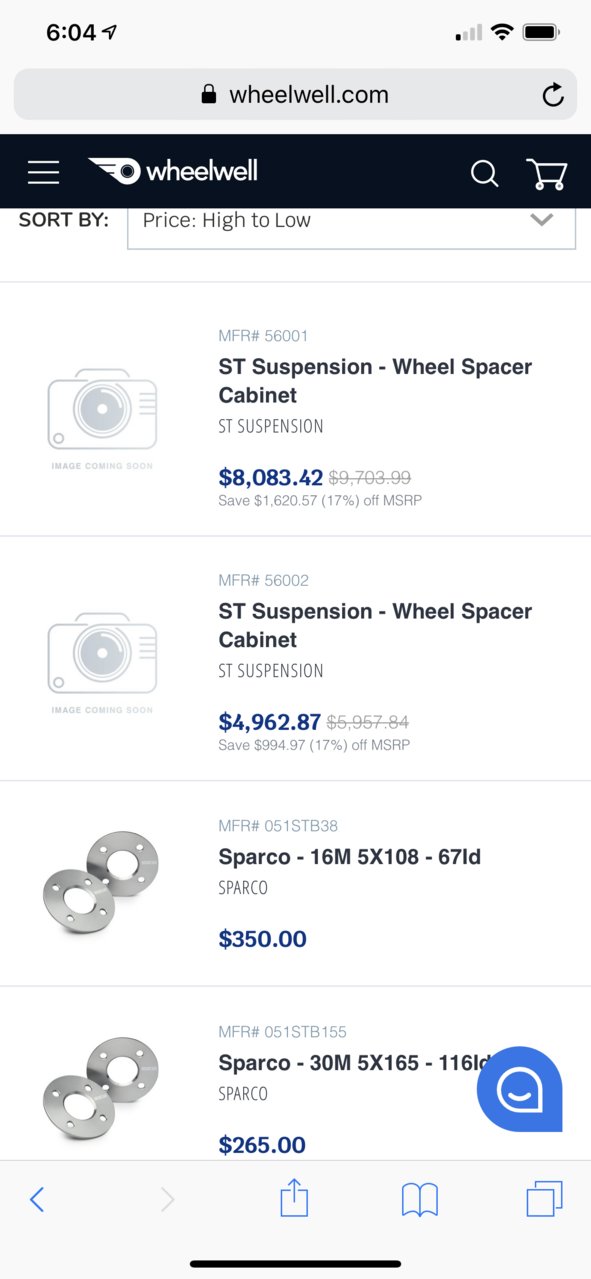Select the Sparco 30M spacer thumbnail
The width and height of the screenshot is (591, 1279).
tap(101, 1088)
